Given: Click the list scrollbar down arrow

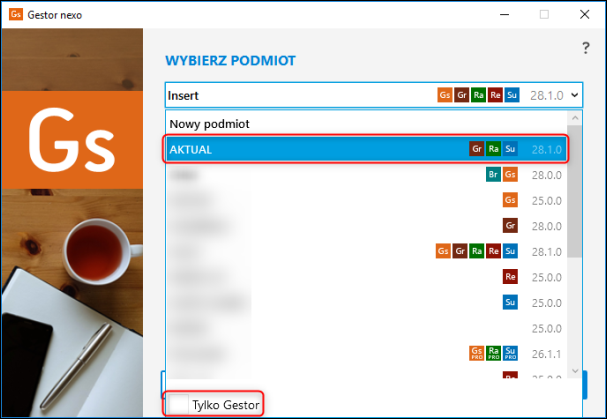Looking at the screenshot, I should (575, 371).
